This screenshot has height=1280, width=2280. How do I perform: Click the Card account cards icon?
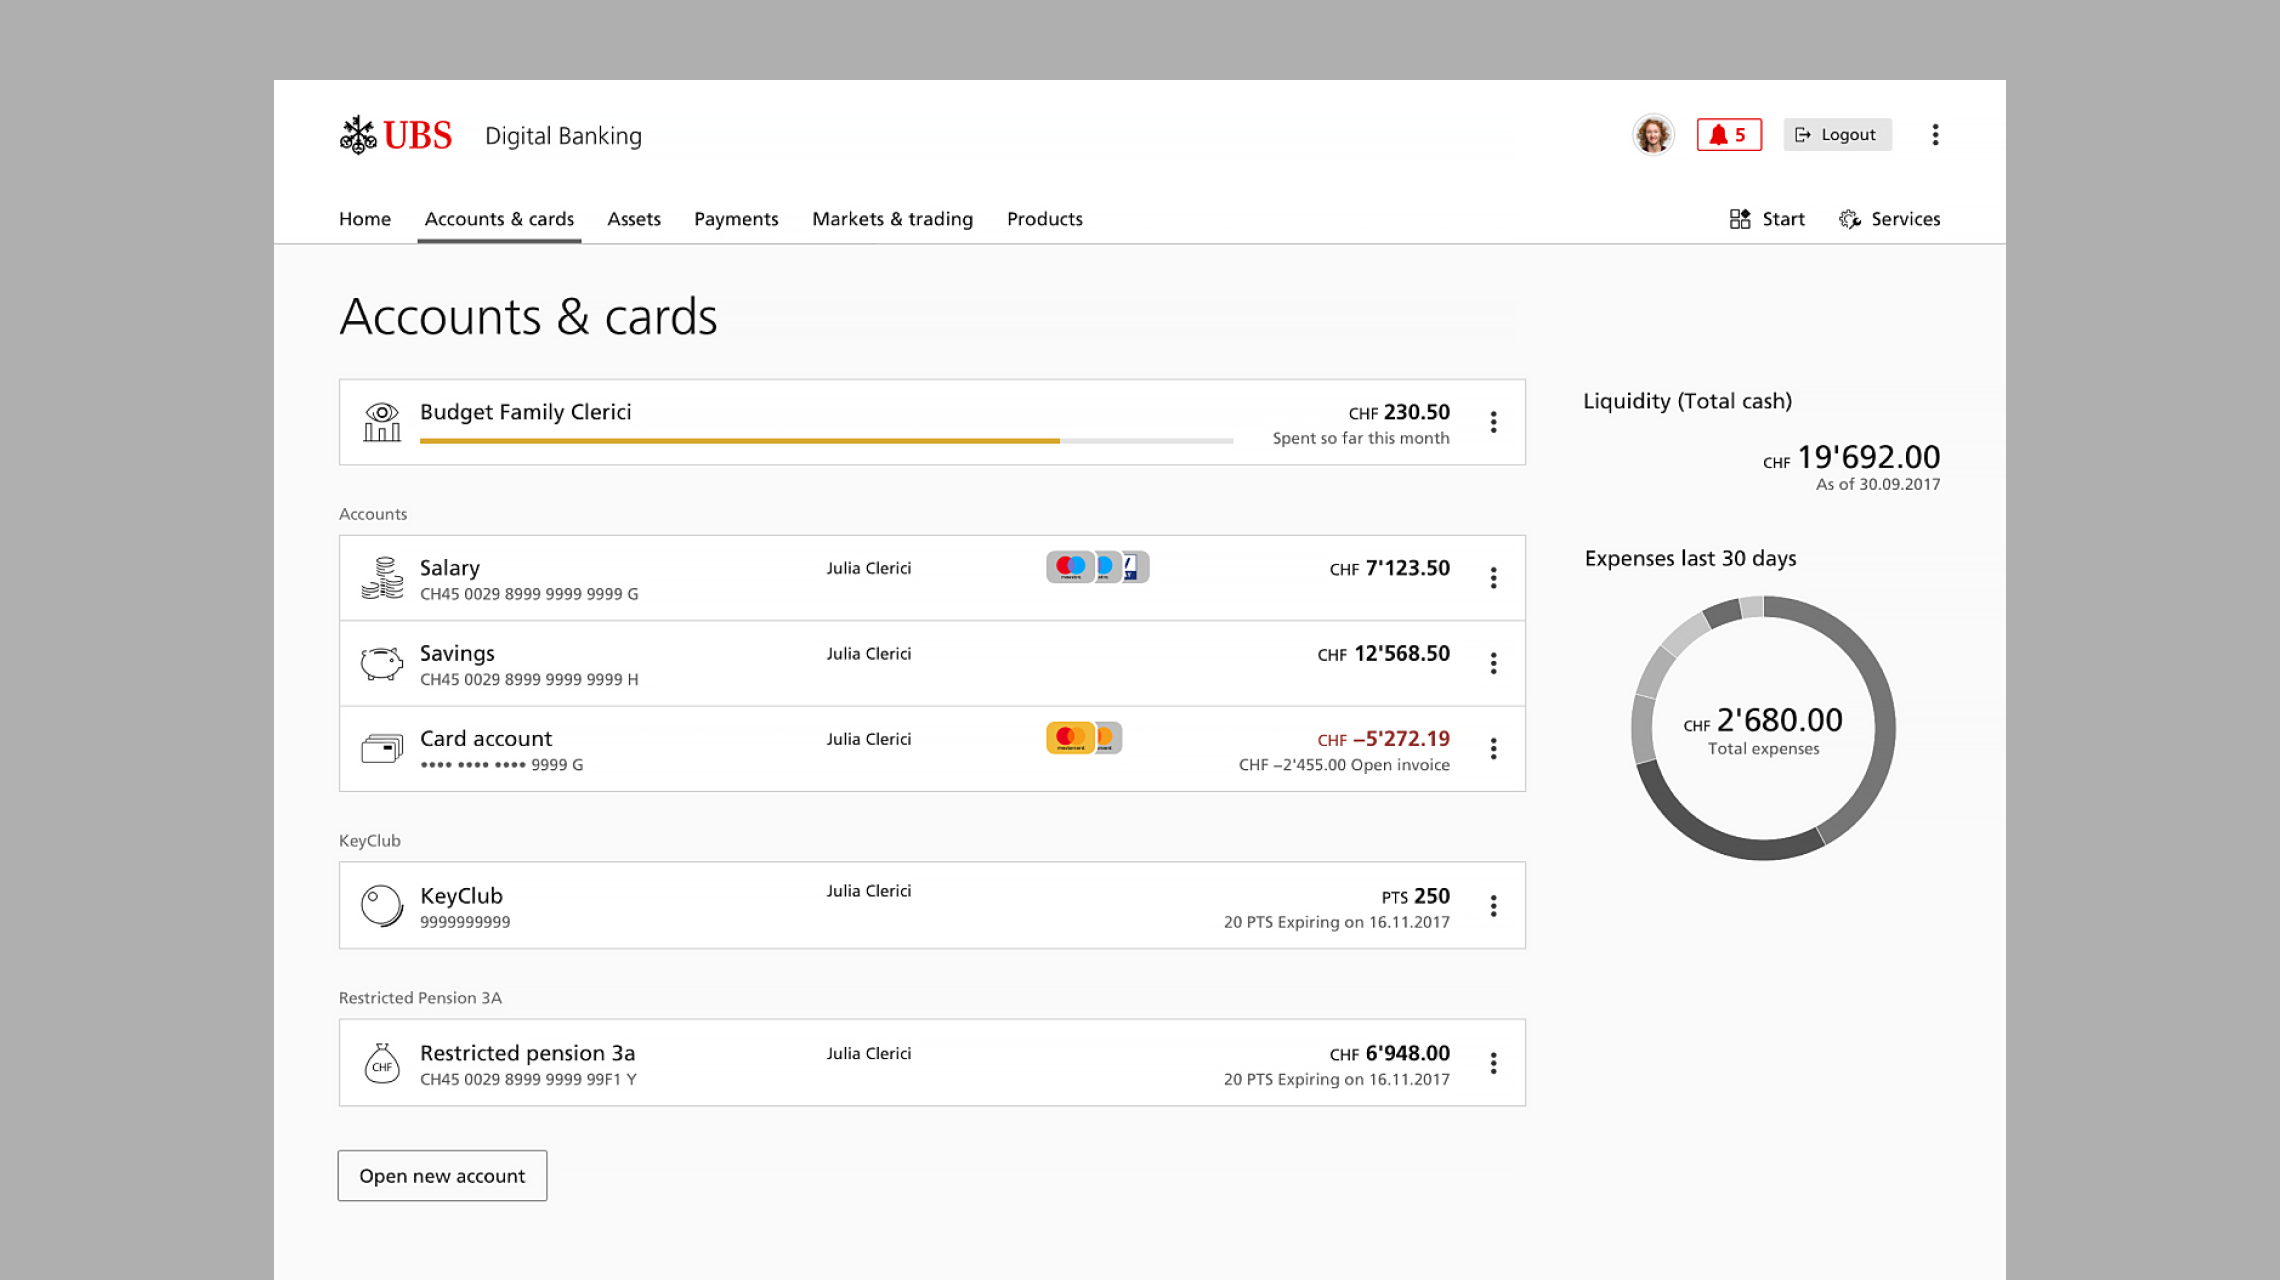pos(382,749)
